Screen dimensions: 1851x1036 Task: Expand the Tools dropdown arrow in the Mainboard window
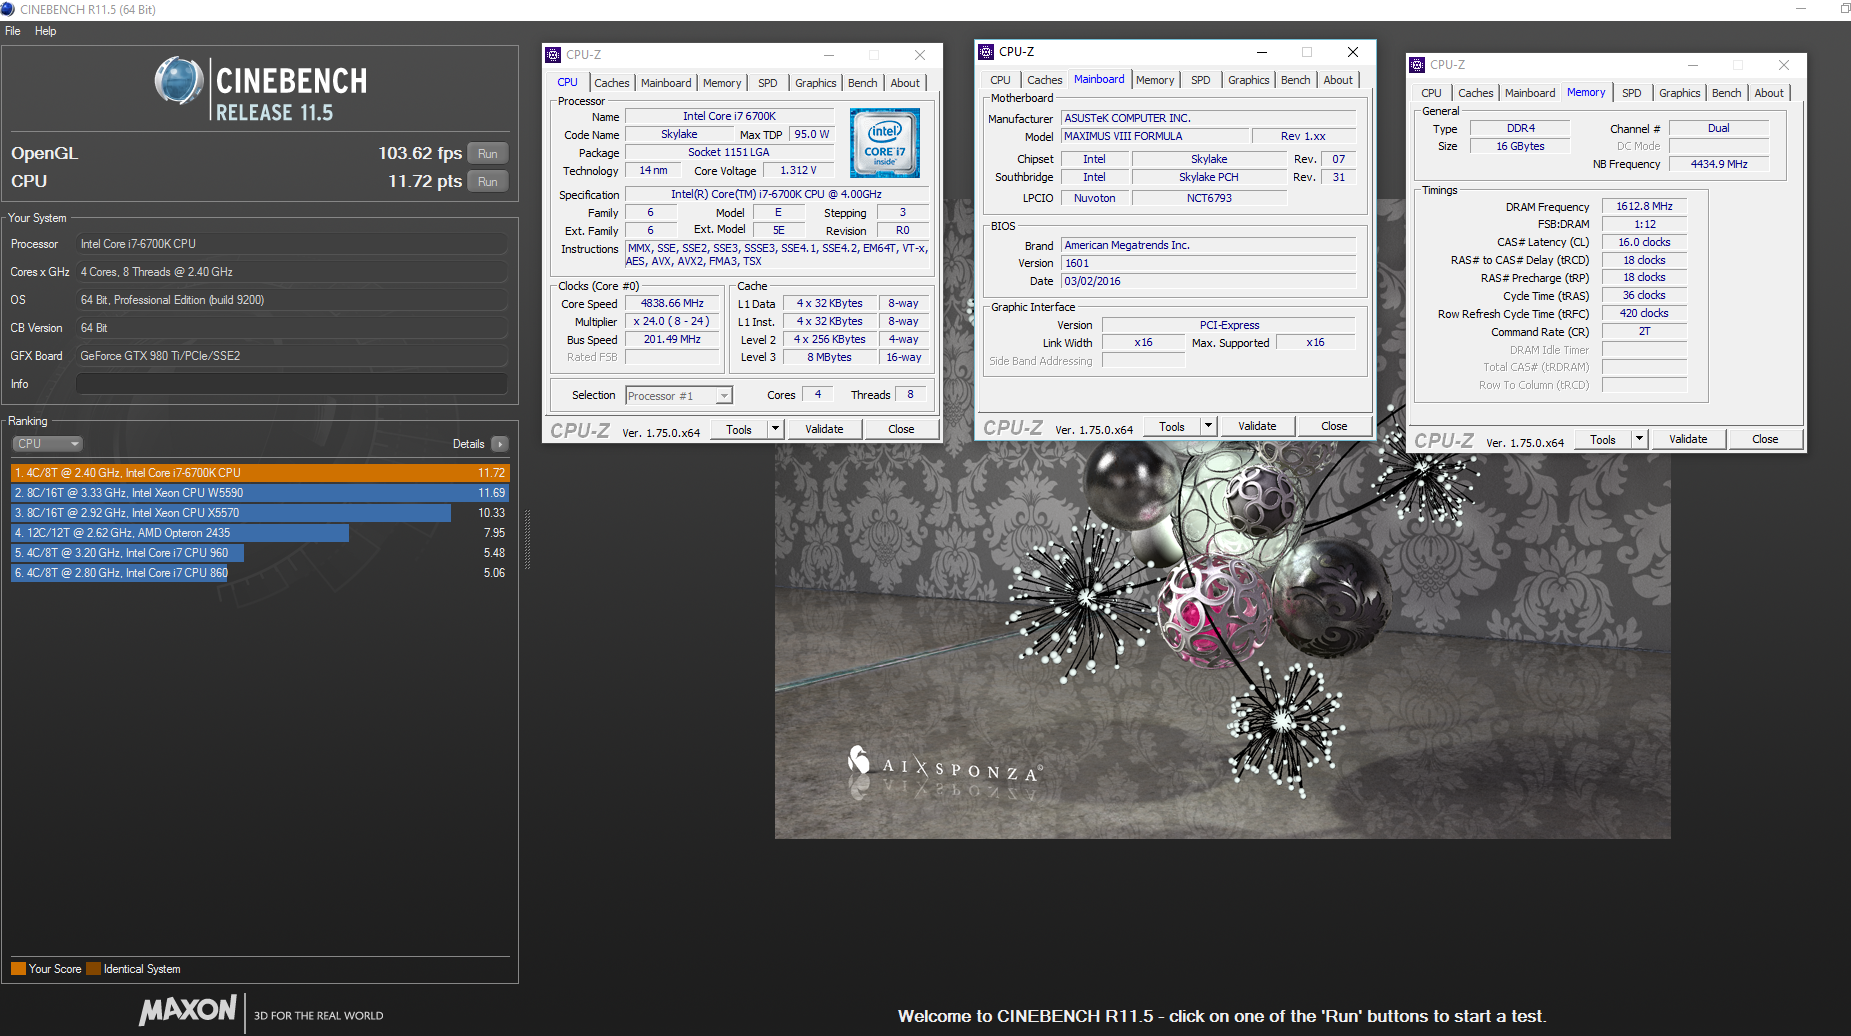coord(1208,426)
